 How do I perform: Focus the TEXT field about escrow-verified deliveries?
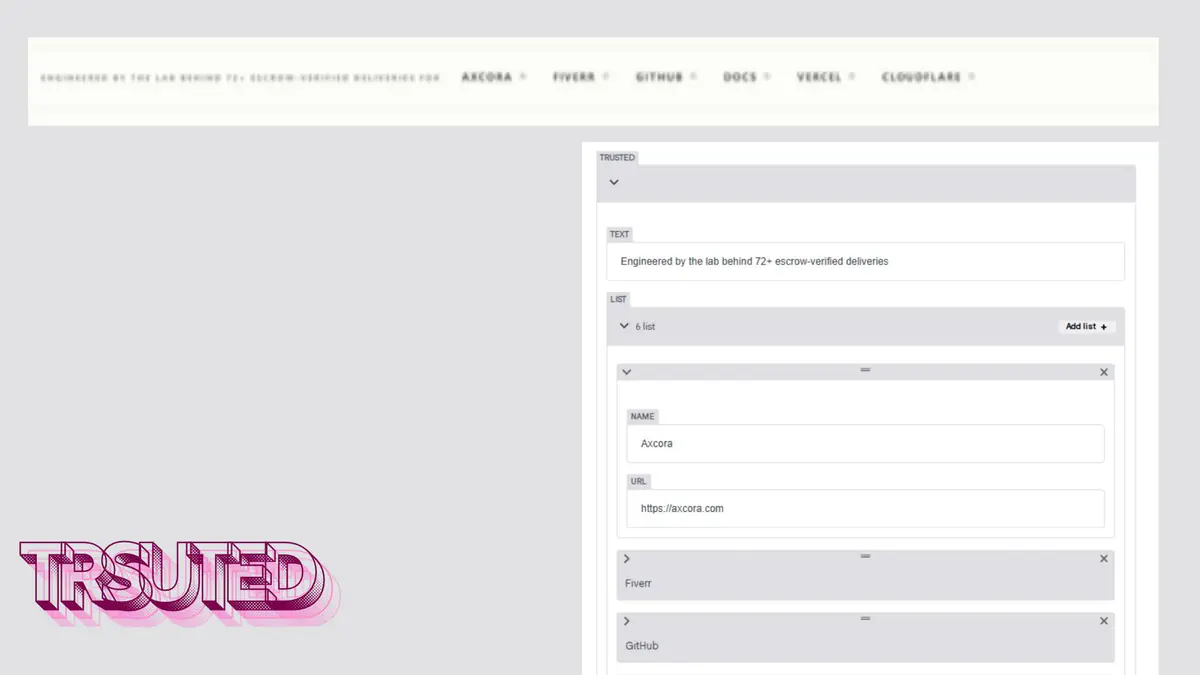tap(866, 261)
